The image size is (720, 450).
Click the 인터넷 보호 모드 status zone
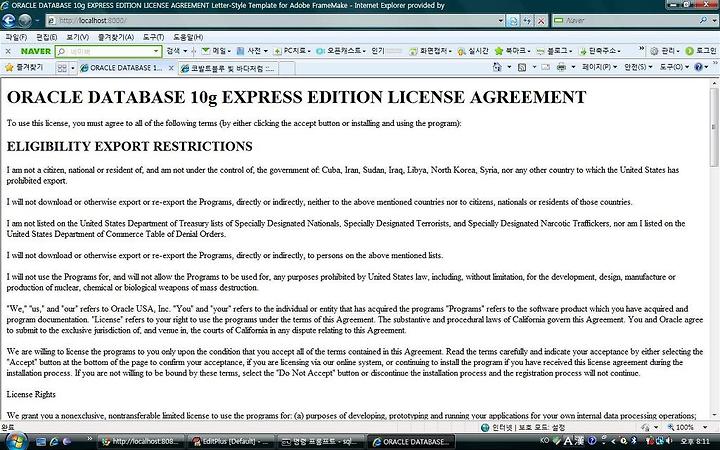pos(523,428)
